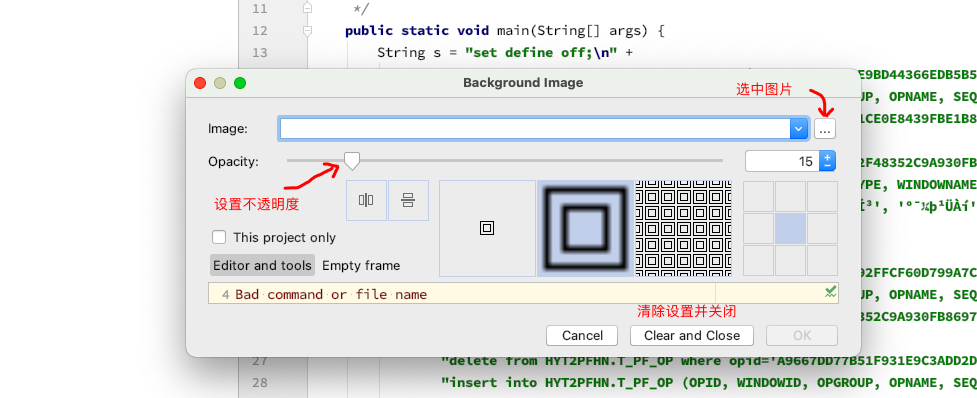Expand the Image path dropdown arrow
Screen dimensions: 977x398
pyautogui.click(x=799, y=129)
